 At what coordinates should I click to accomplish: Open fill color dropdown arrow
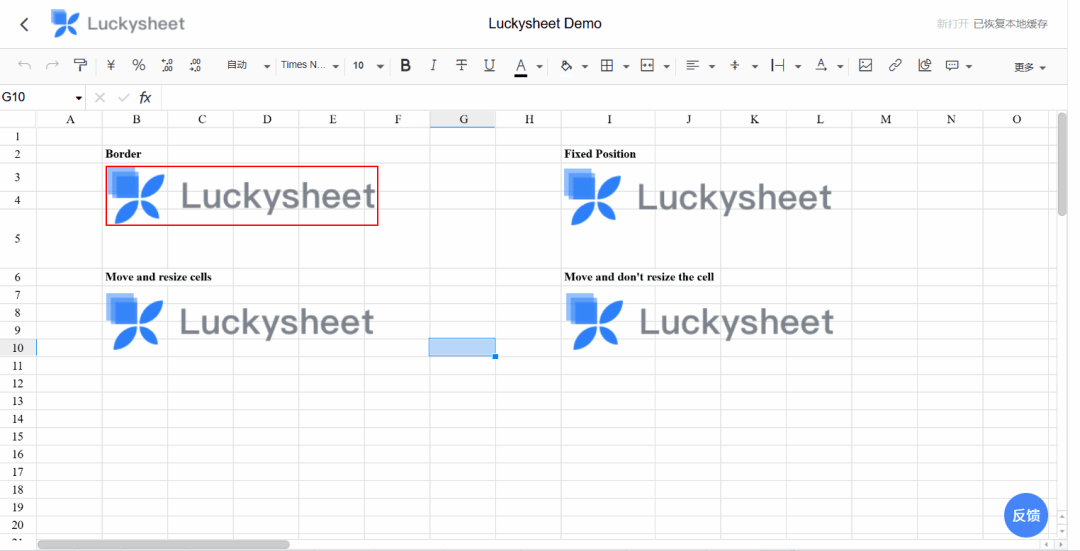(585, 67)
